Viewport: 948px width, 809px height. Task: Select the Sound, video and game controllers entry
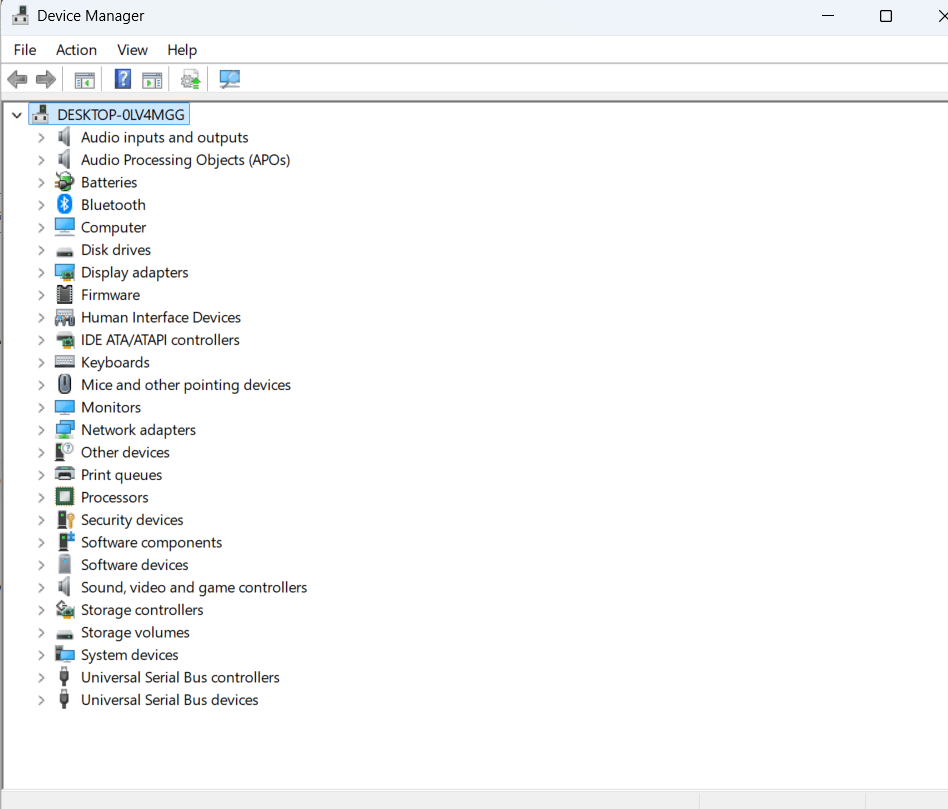point(193,587)
